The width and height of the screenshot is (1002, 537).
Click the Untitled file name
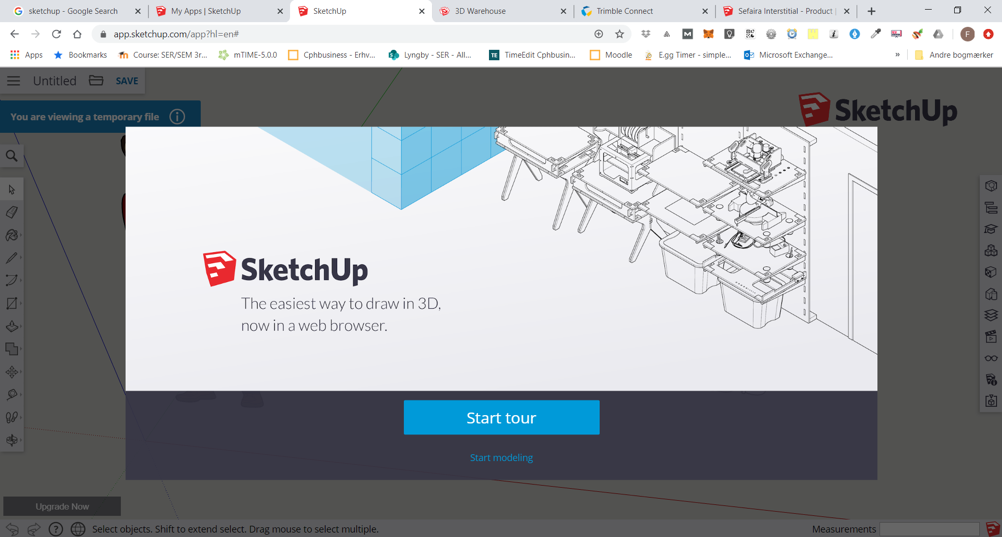pos(54,81)
